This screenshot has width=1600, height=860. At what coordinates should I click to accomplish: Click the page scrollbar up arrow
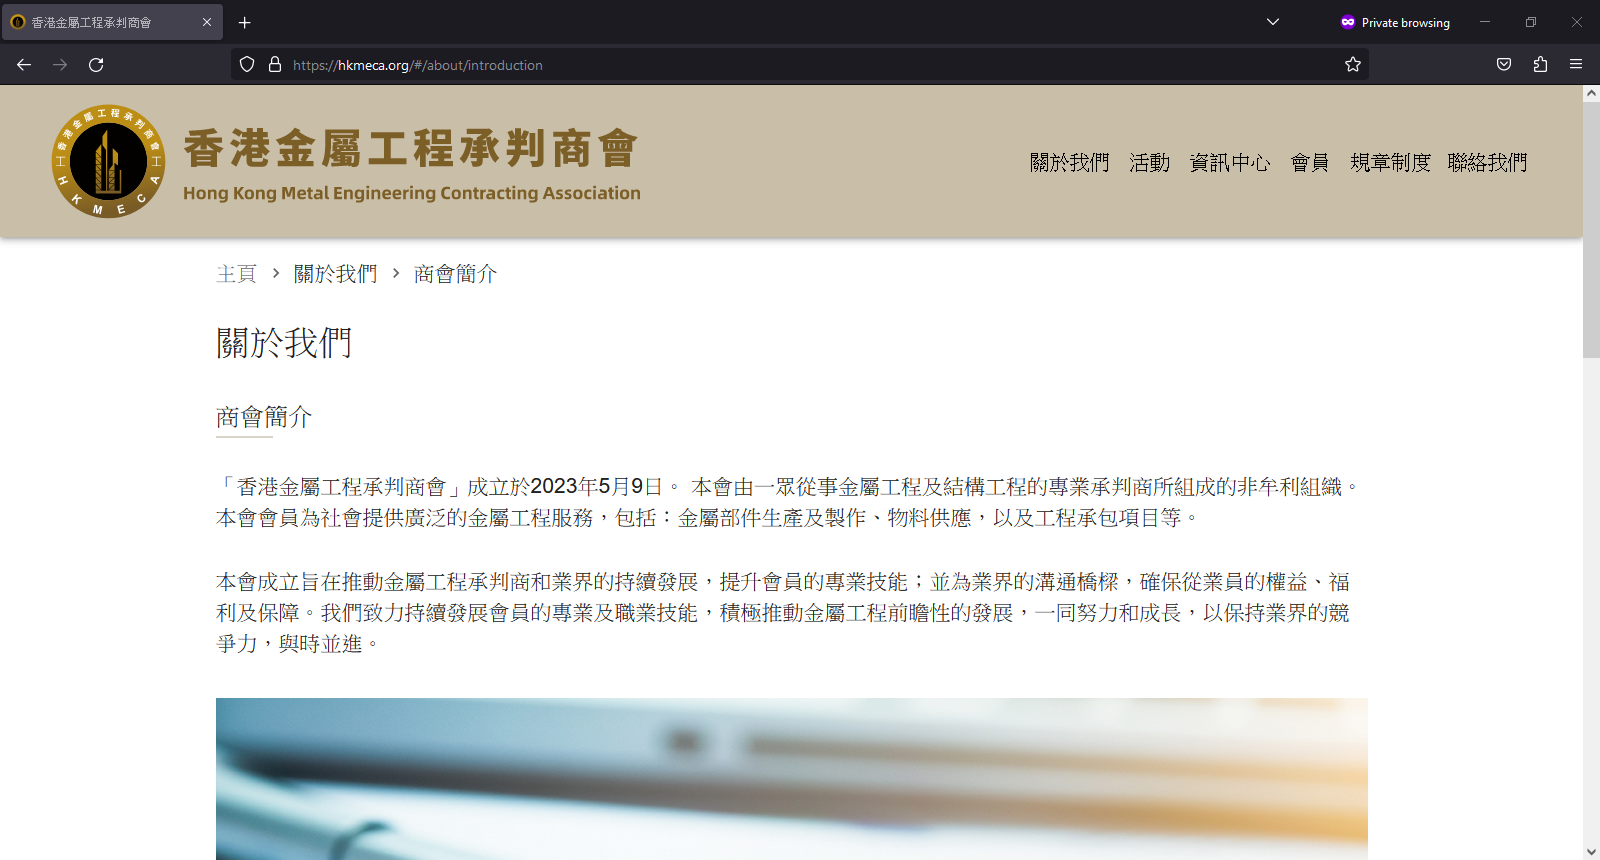(1591, 93)
